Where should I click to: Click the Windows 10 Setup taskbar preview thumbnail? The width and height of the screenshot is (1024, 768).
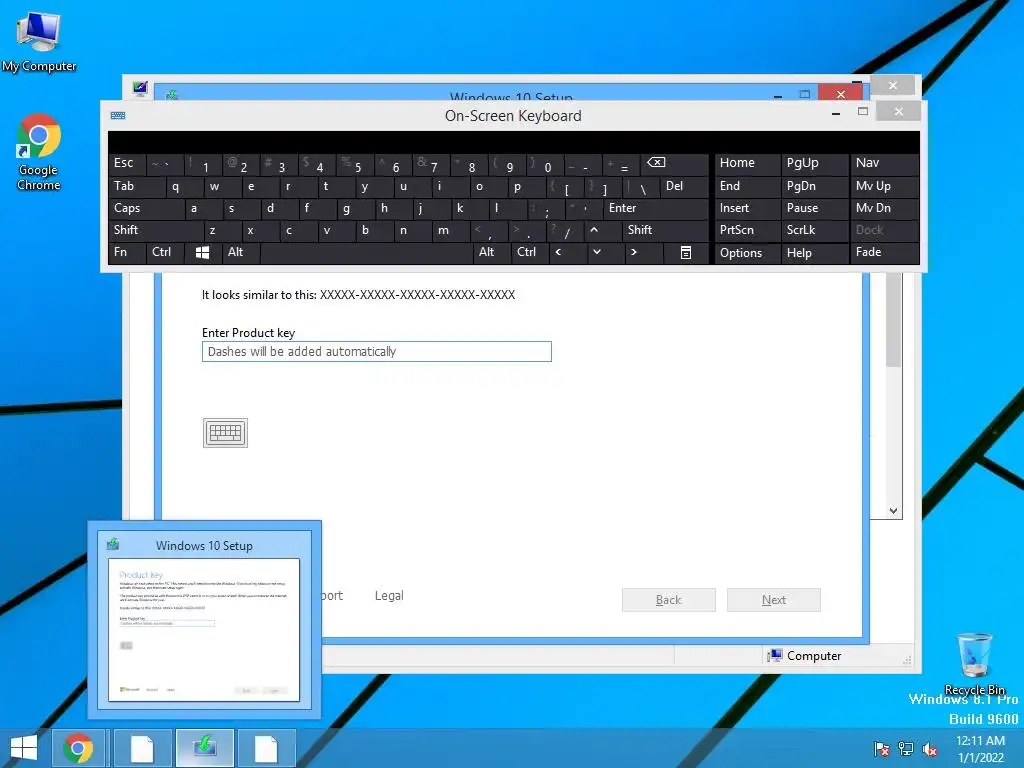[204, 620]
